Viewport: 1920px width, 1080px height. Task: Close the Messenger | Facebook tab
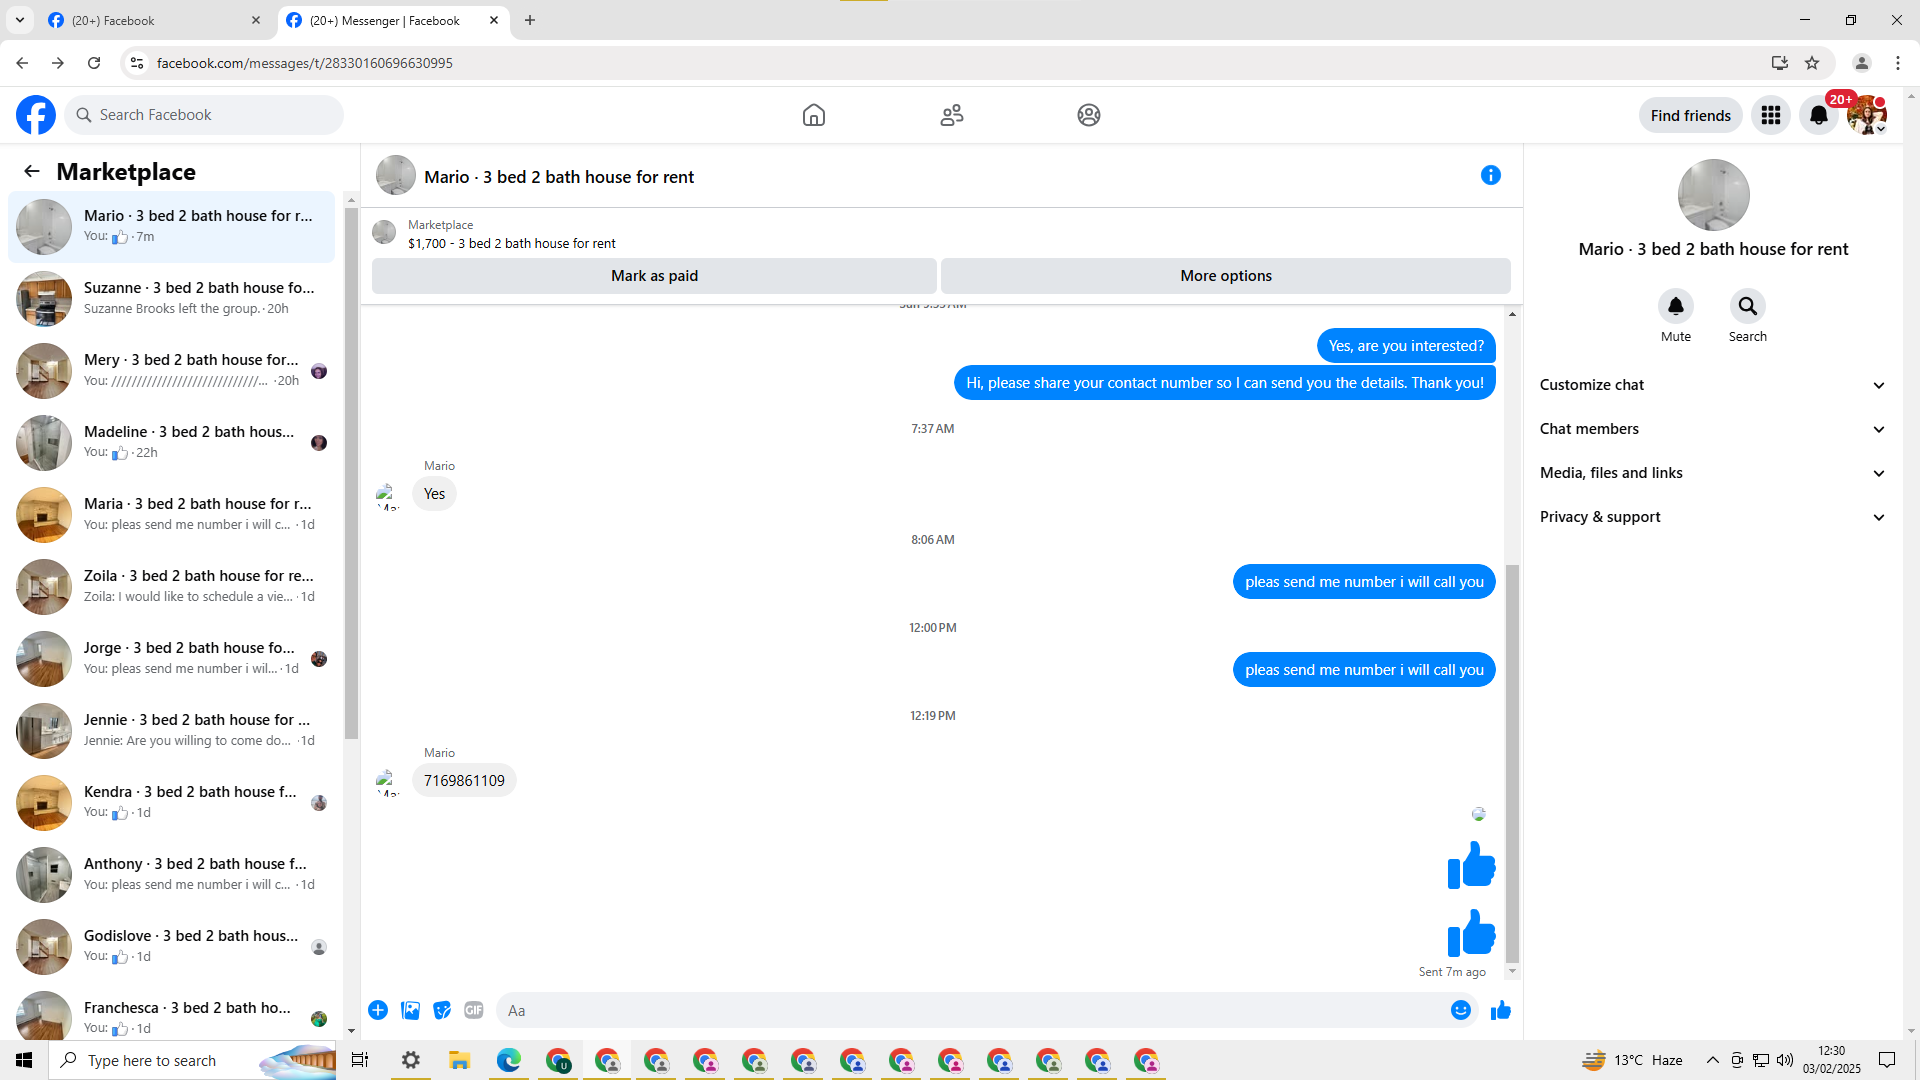click(x=494, y=20)
